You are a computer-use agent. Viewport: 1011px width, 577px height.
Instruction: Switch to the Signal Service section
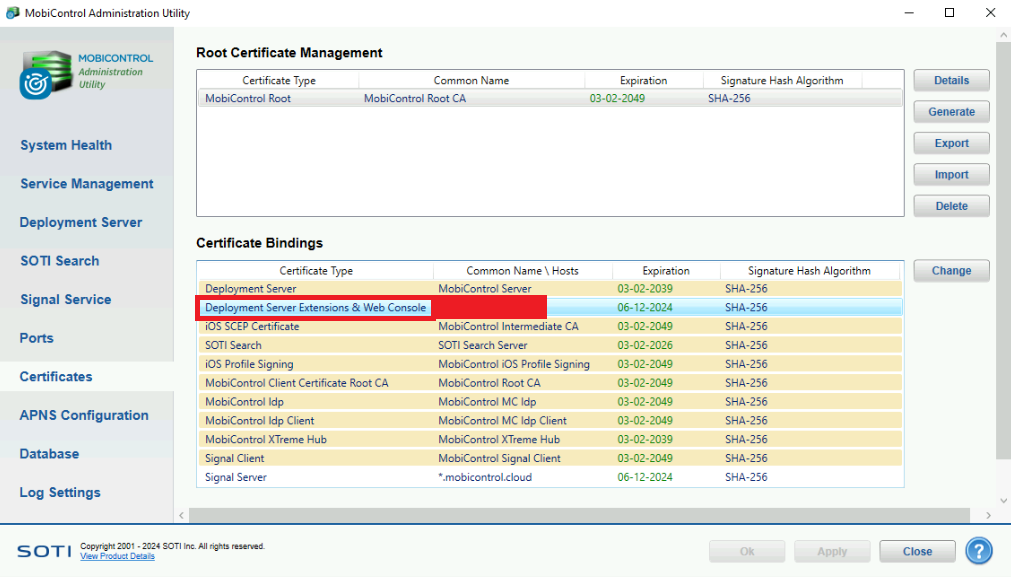click(x=65, y=300)
